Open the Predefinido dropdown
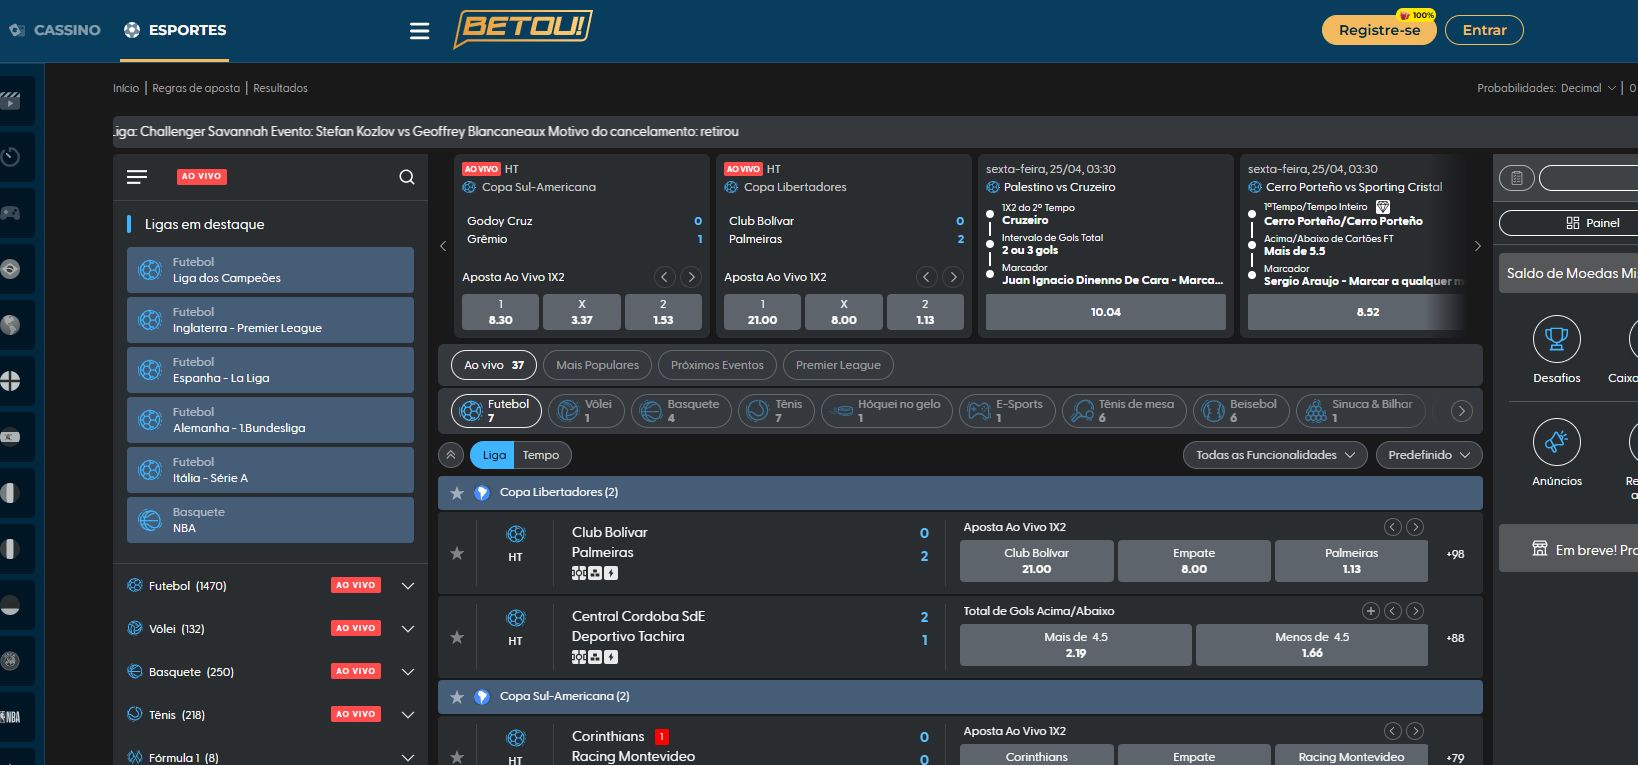The image size is (1638, 765). click(x=1428, y=455)
